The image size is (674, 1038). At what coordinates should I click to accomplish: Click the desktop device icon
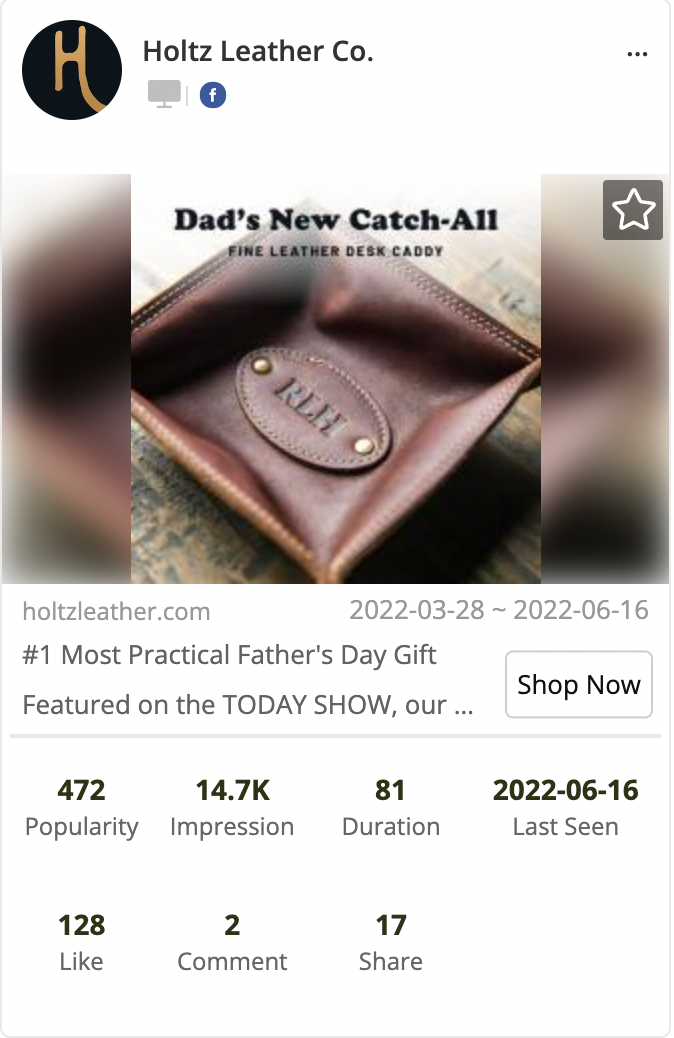(164, 94)
